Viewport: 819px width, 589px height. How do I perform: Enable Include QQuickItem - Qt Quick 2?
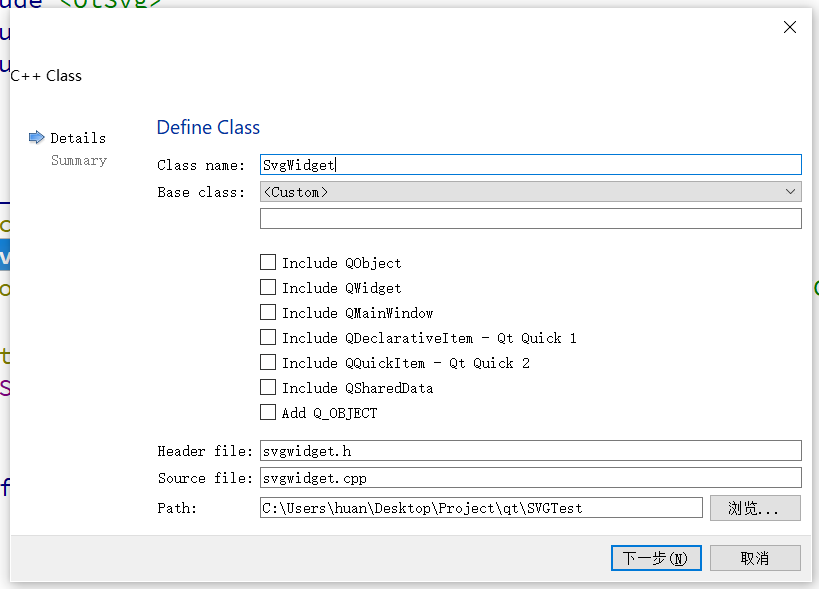(x=268, y=363)
